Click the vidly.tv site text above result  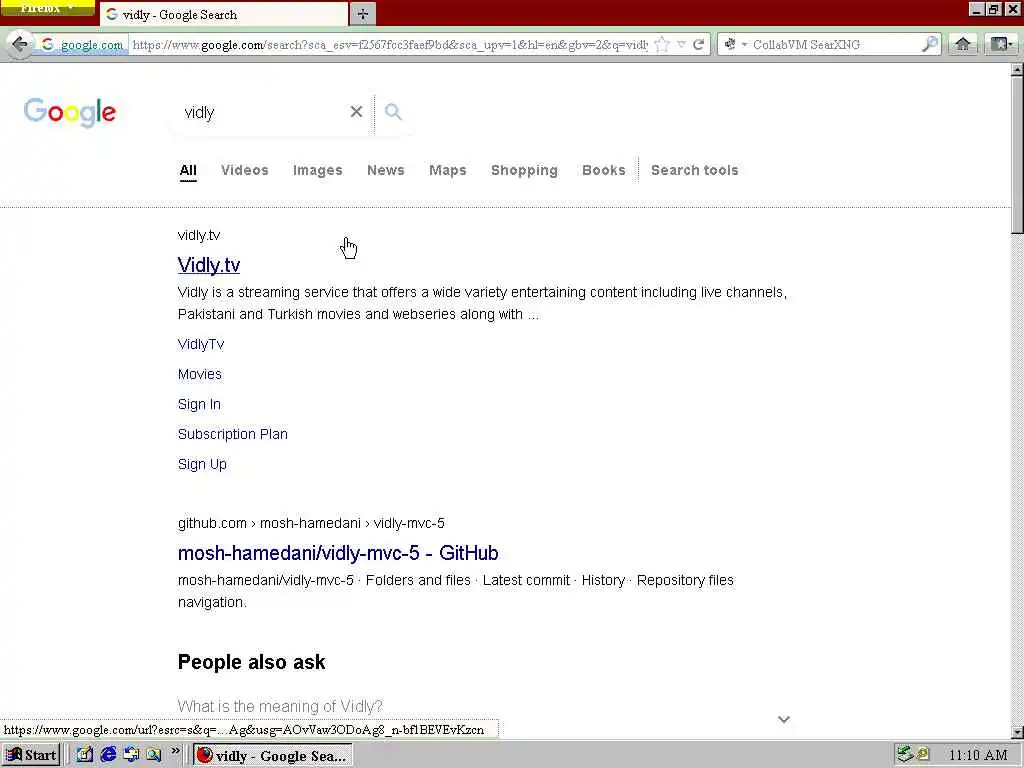point(199,235)
